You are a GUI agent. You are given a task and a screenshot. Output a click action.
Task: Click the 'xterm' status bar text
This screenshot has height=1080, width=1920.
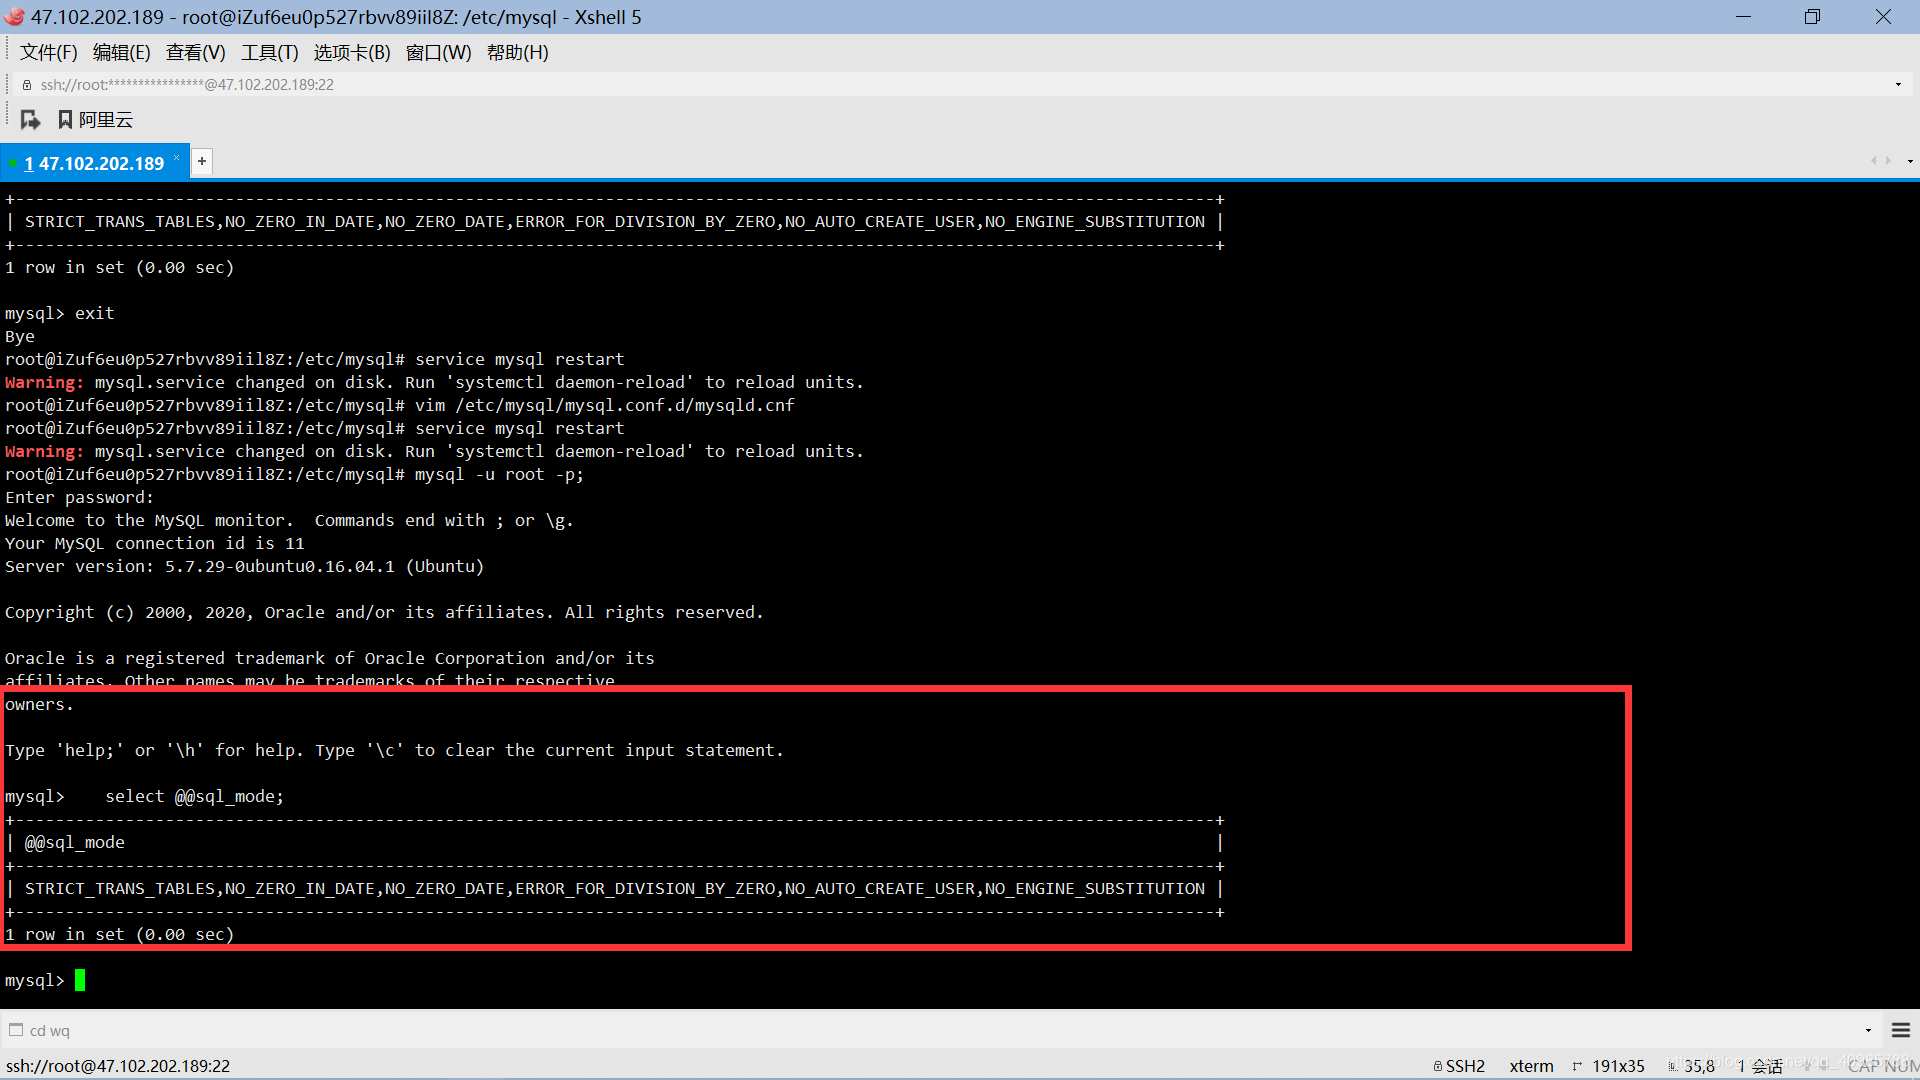coord(1531,1066)
